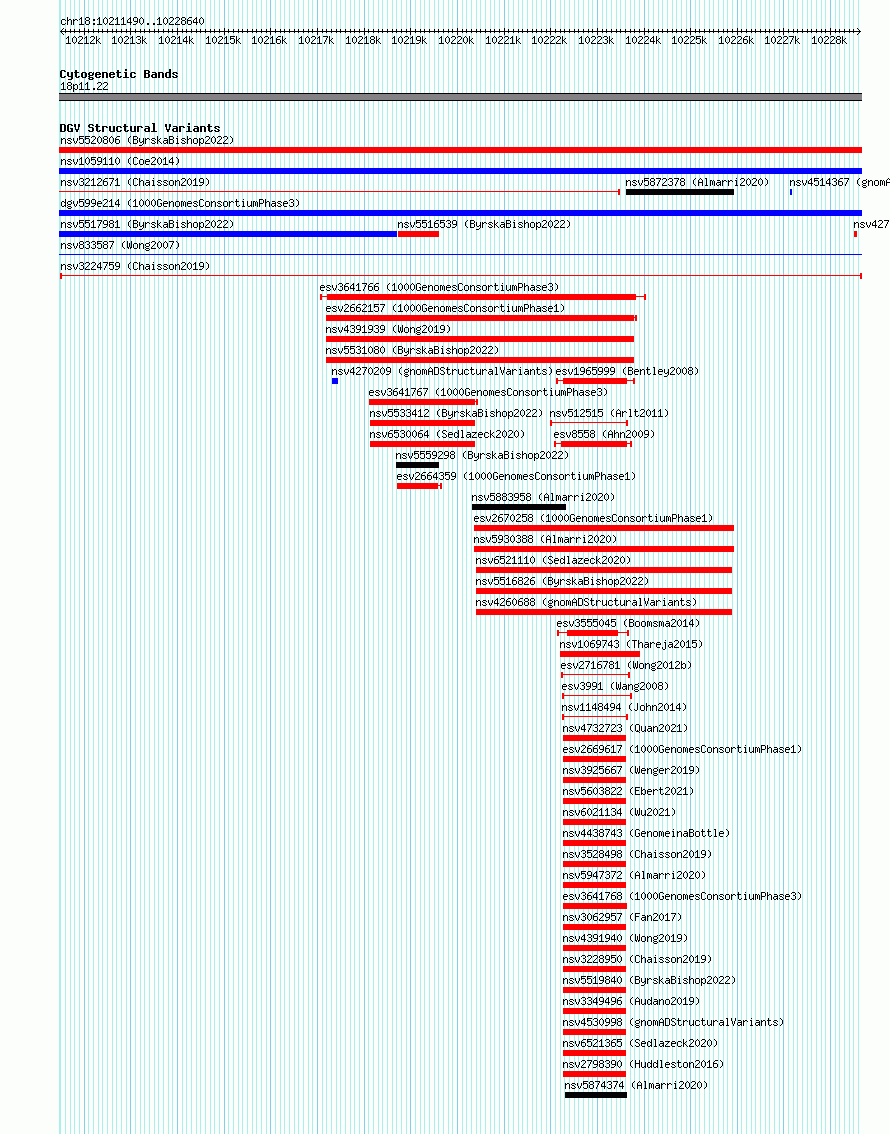
Task: Select nsv6521365 (Sedlazeck2020) label
Action: (x=640, y=1042)
